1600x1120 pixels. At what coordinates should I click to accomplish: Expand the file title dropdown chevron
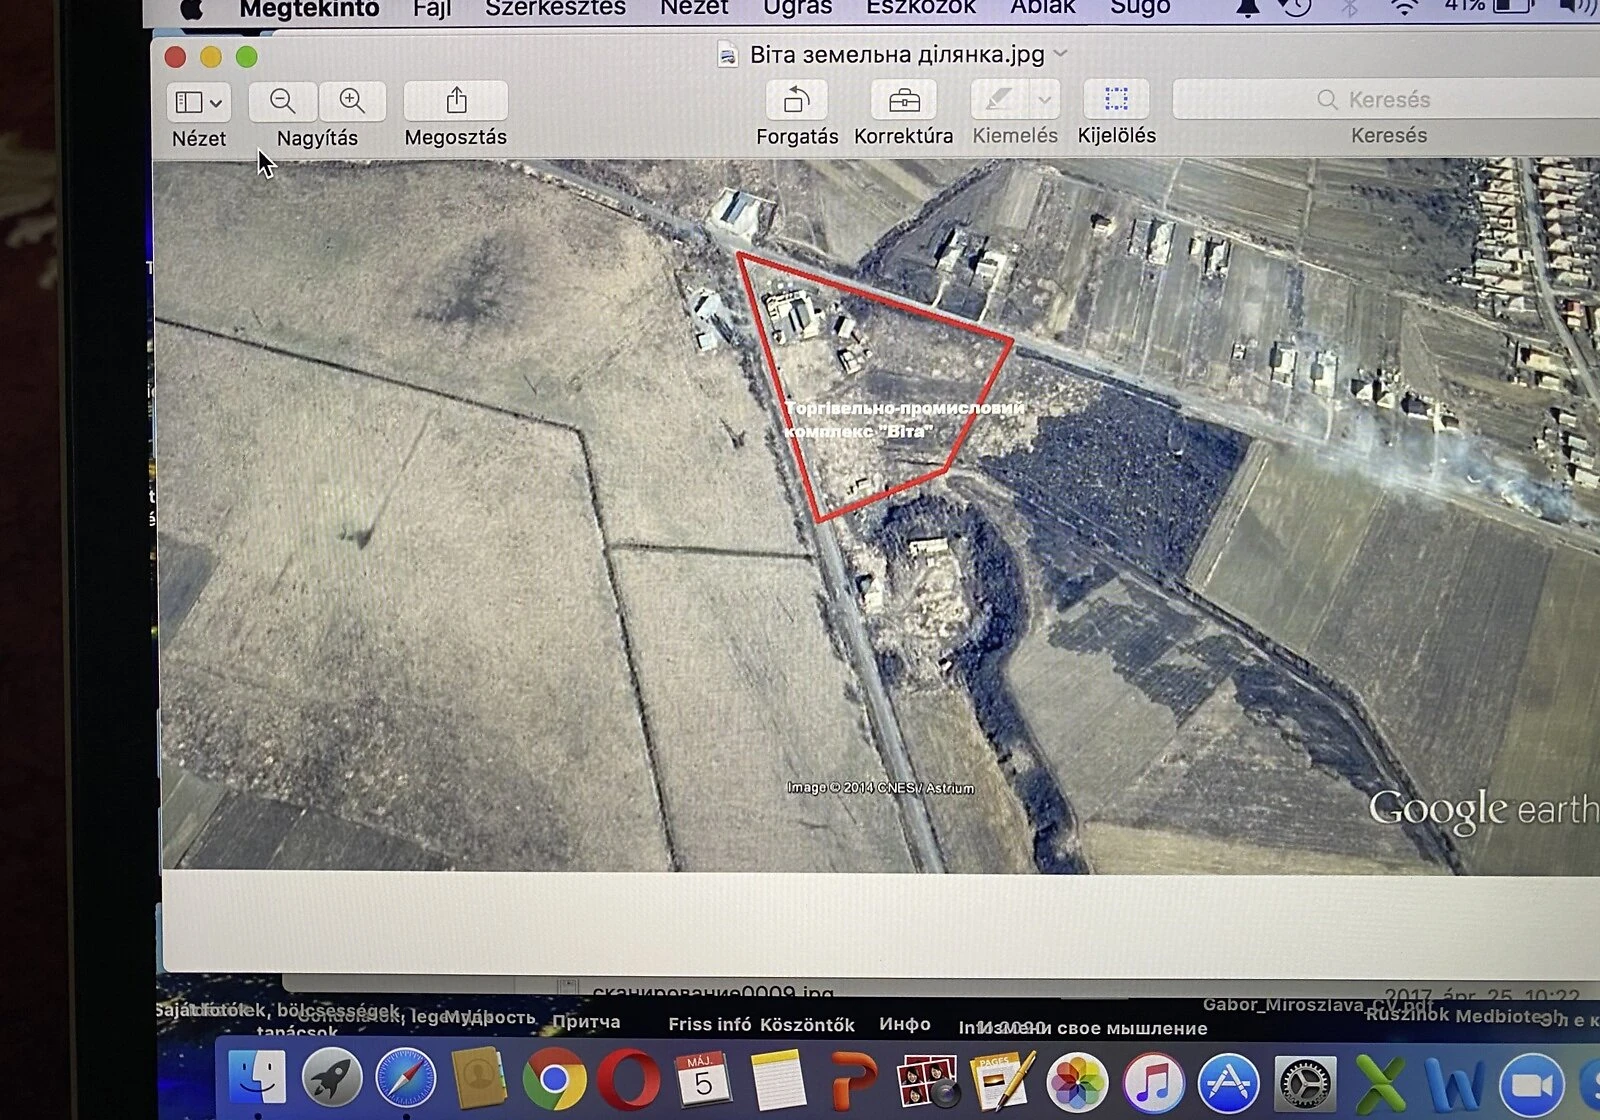tap(1061, 53)
